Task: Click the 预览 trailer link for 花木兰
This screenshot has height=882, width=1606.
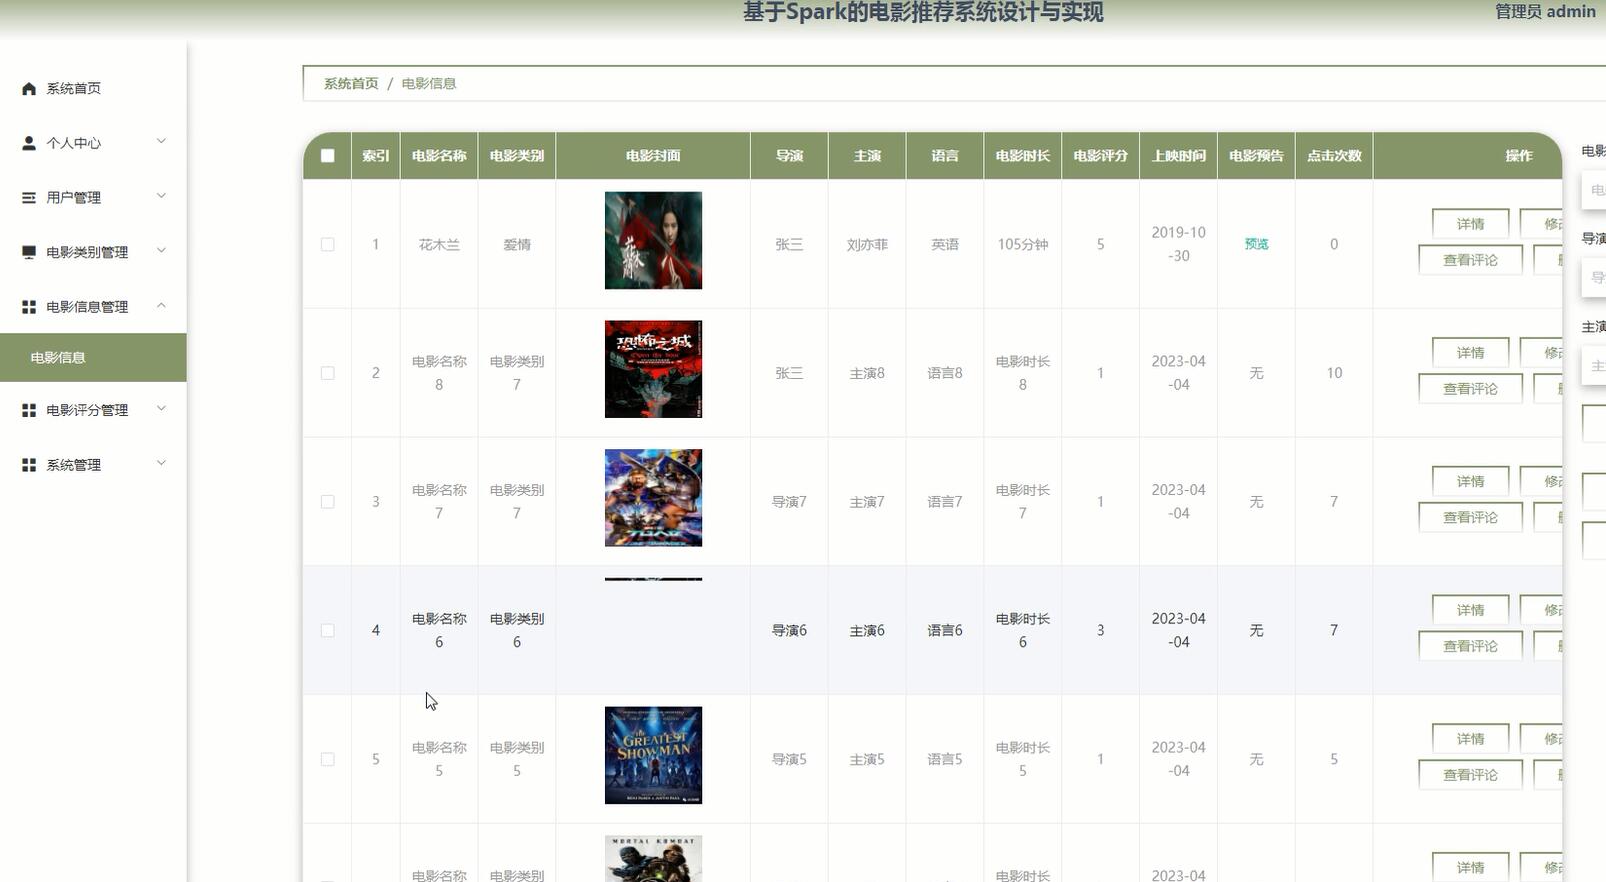Action: 1256,244
